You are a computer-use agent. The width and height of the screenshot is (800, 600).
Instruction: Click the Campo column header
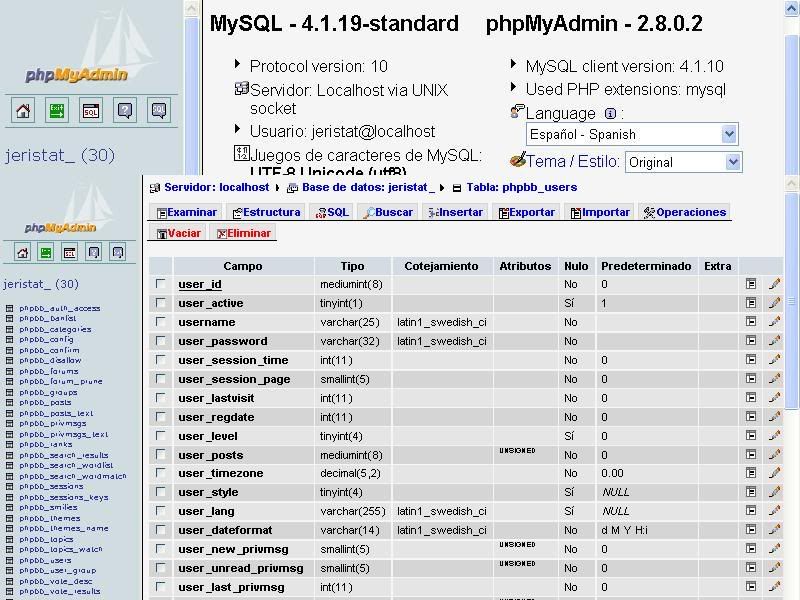pyautogui.click(x=243, y=266)
